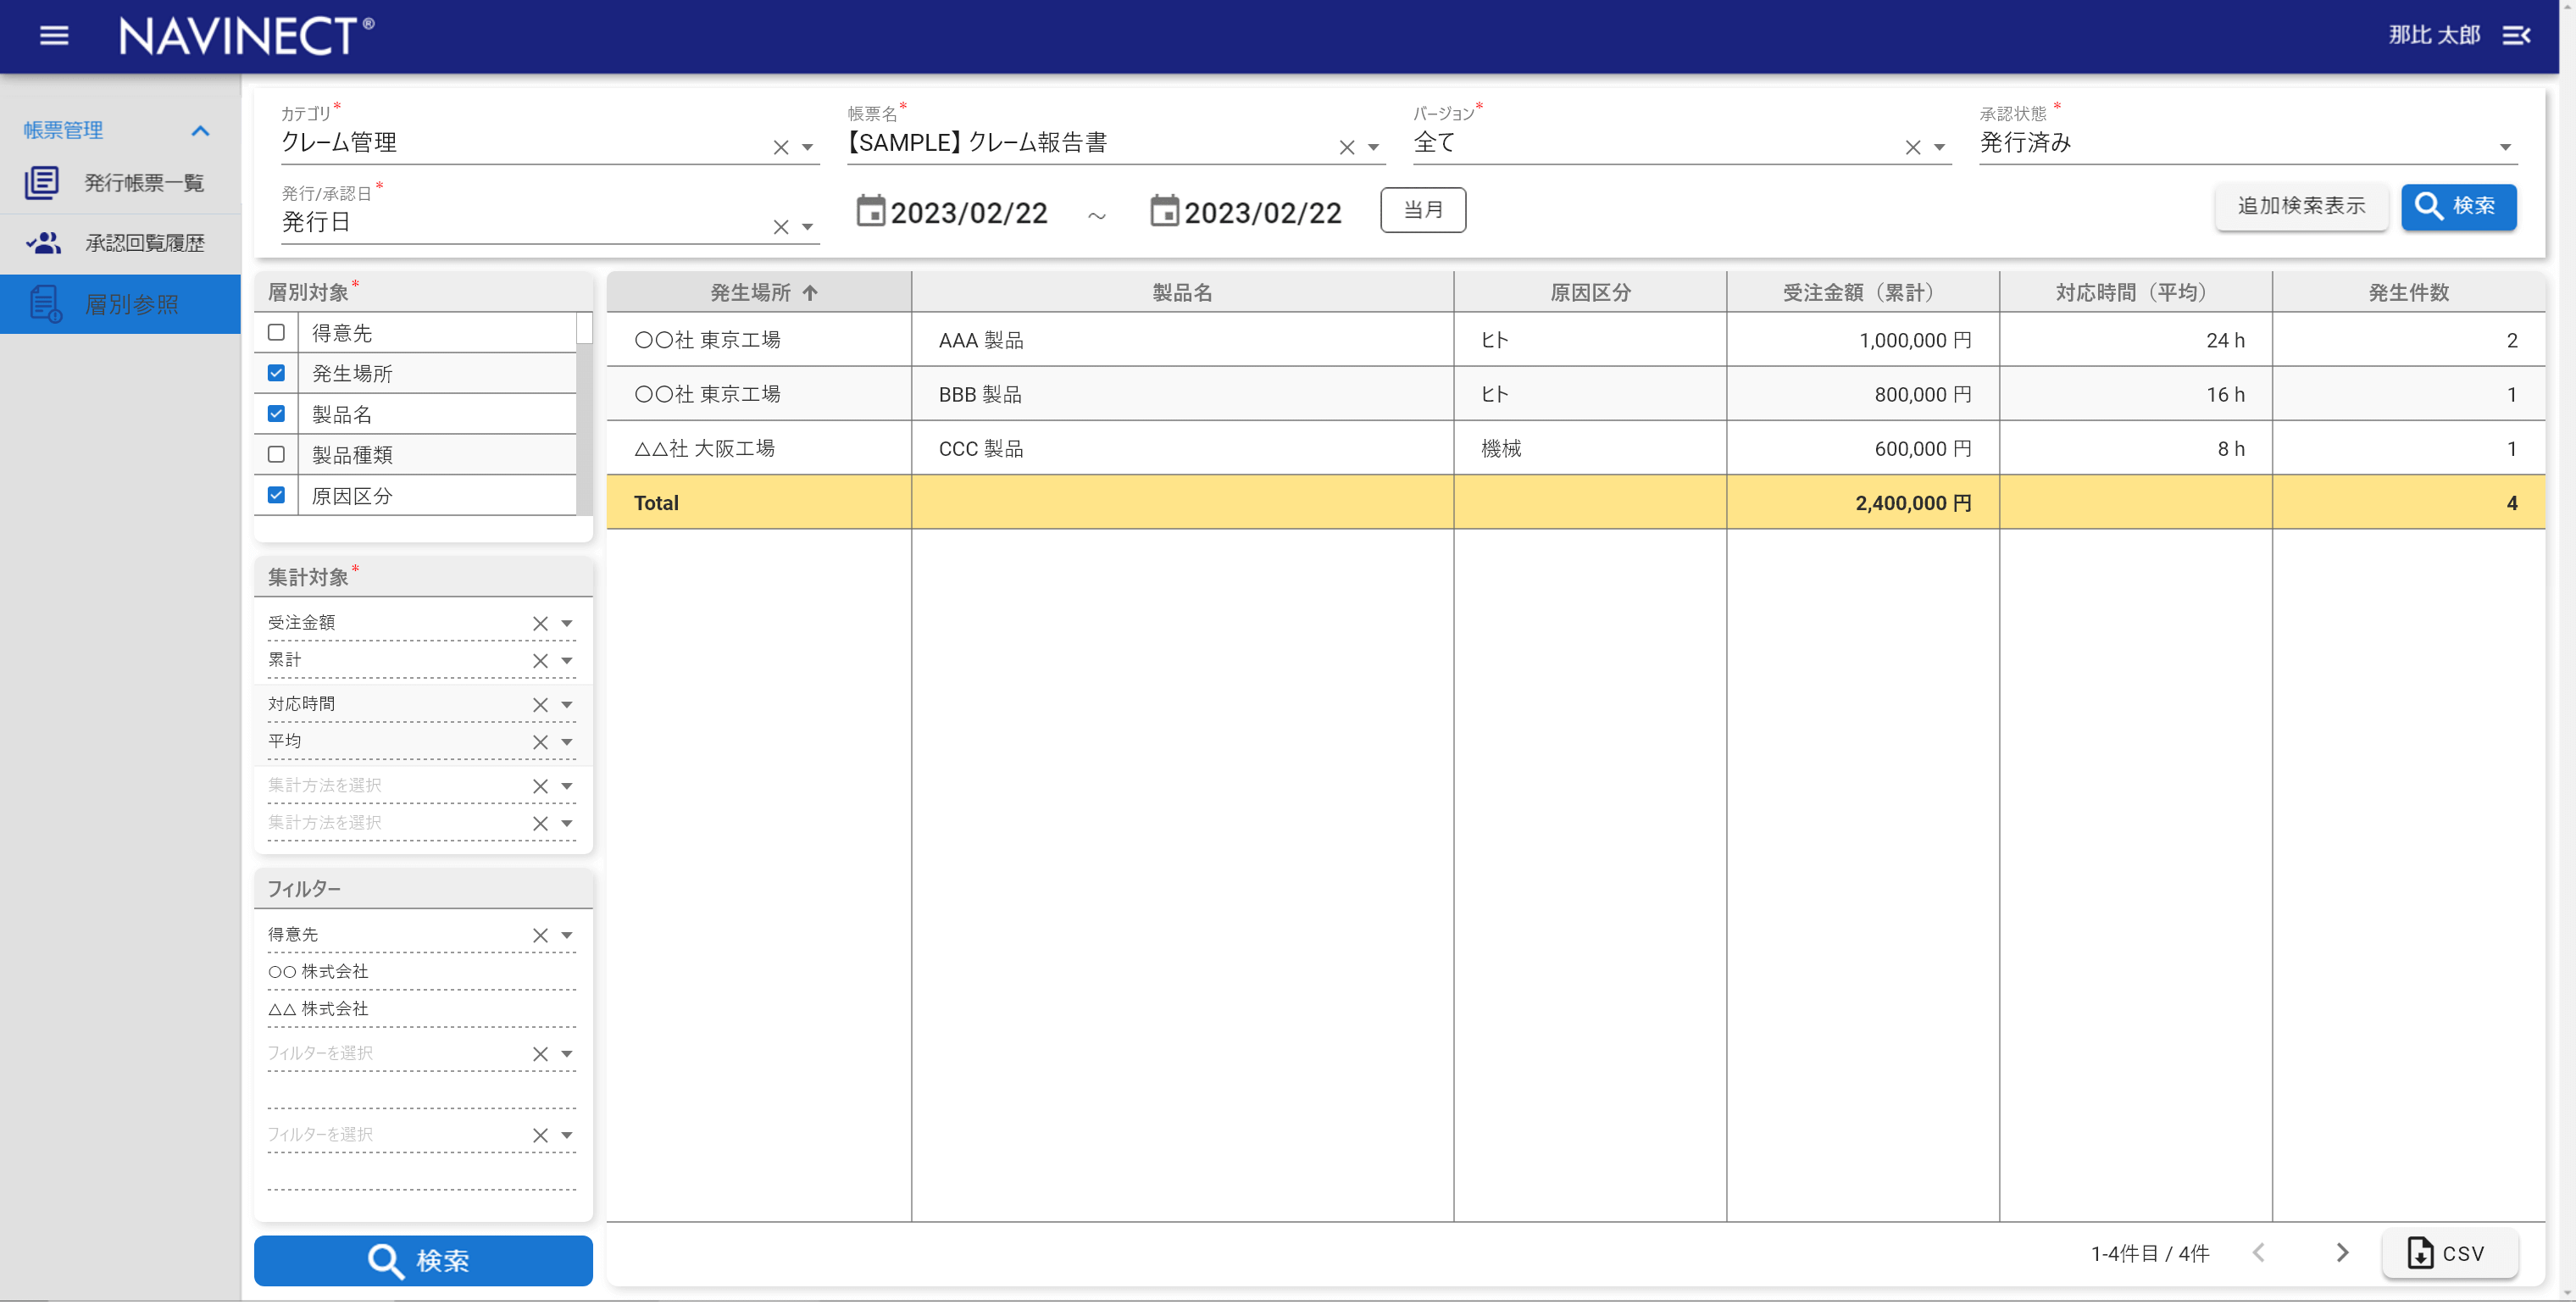Clear the 累計 aggregation method
This screenshot has height=1305, width=2576.
pos(540,660)
